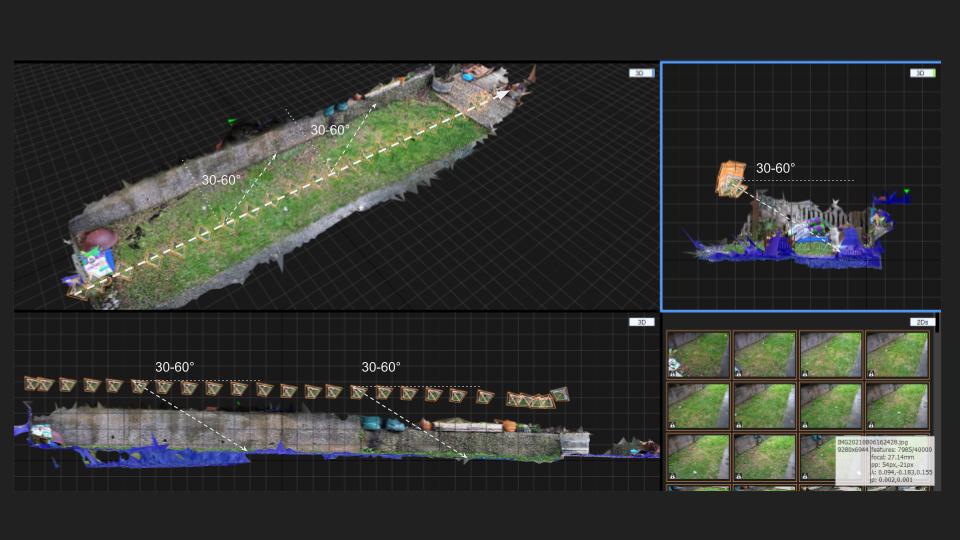
Task: Click the badge icon on top-right thumbnail
Action: [x=871, y=372]
